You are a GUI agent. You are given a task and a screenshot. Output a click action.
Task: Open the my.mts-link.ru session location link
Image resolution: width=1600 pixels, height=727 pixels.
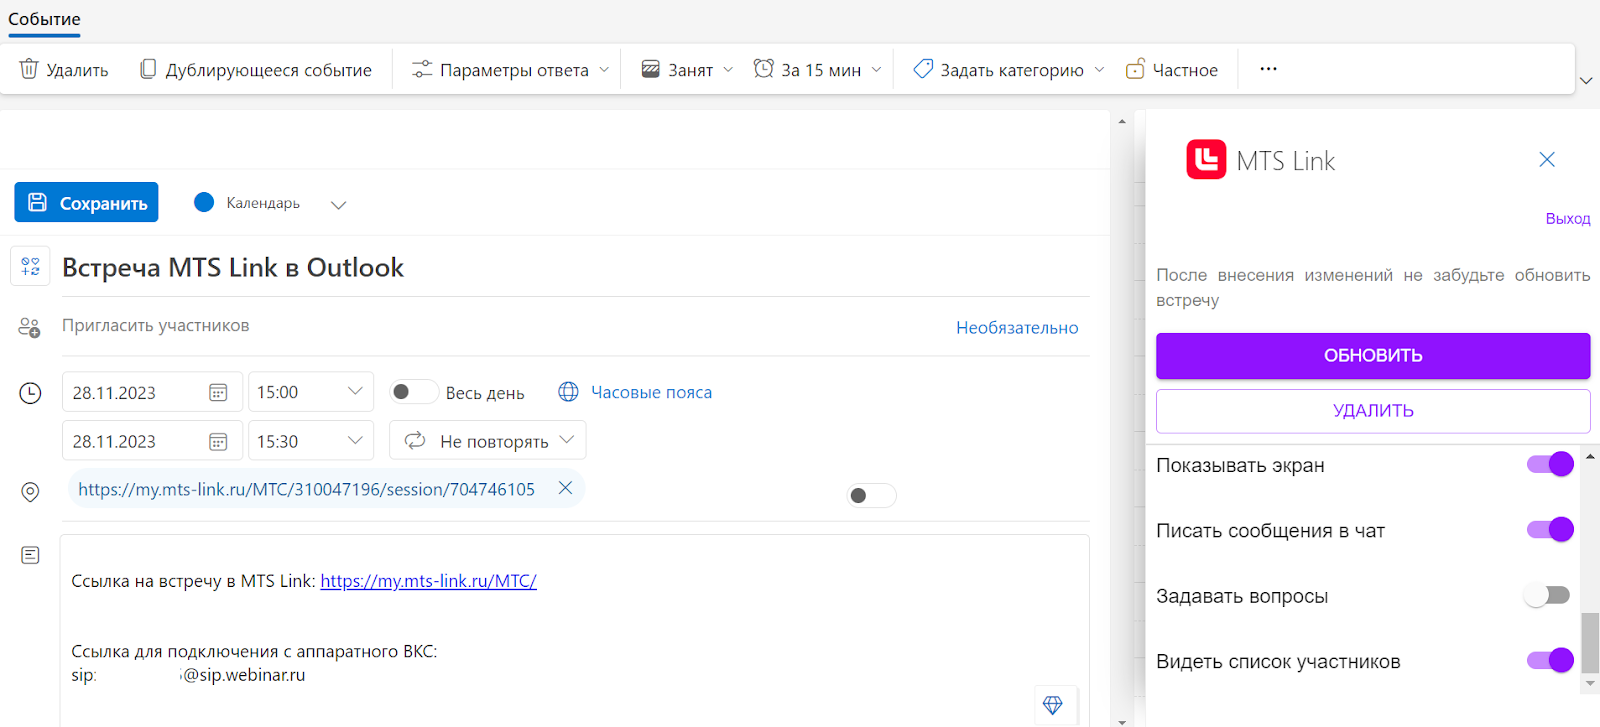tap(306, 489)
